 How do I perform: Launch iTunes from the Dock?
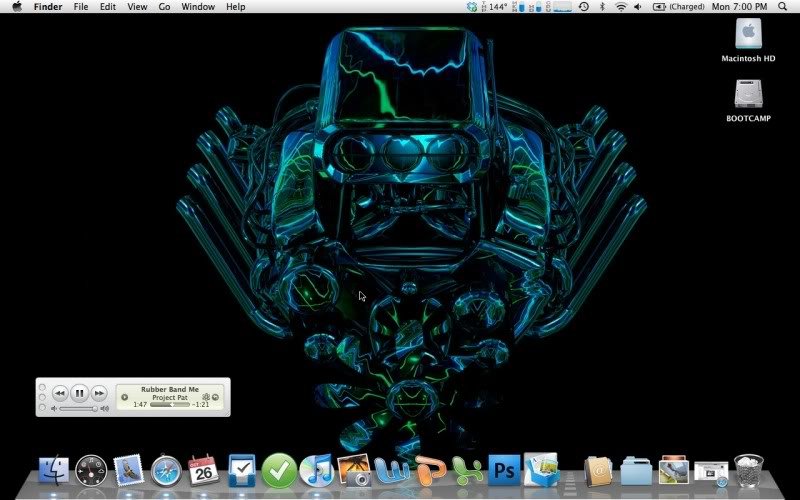317,470
